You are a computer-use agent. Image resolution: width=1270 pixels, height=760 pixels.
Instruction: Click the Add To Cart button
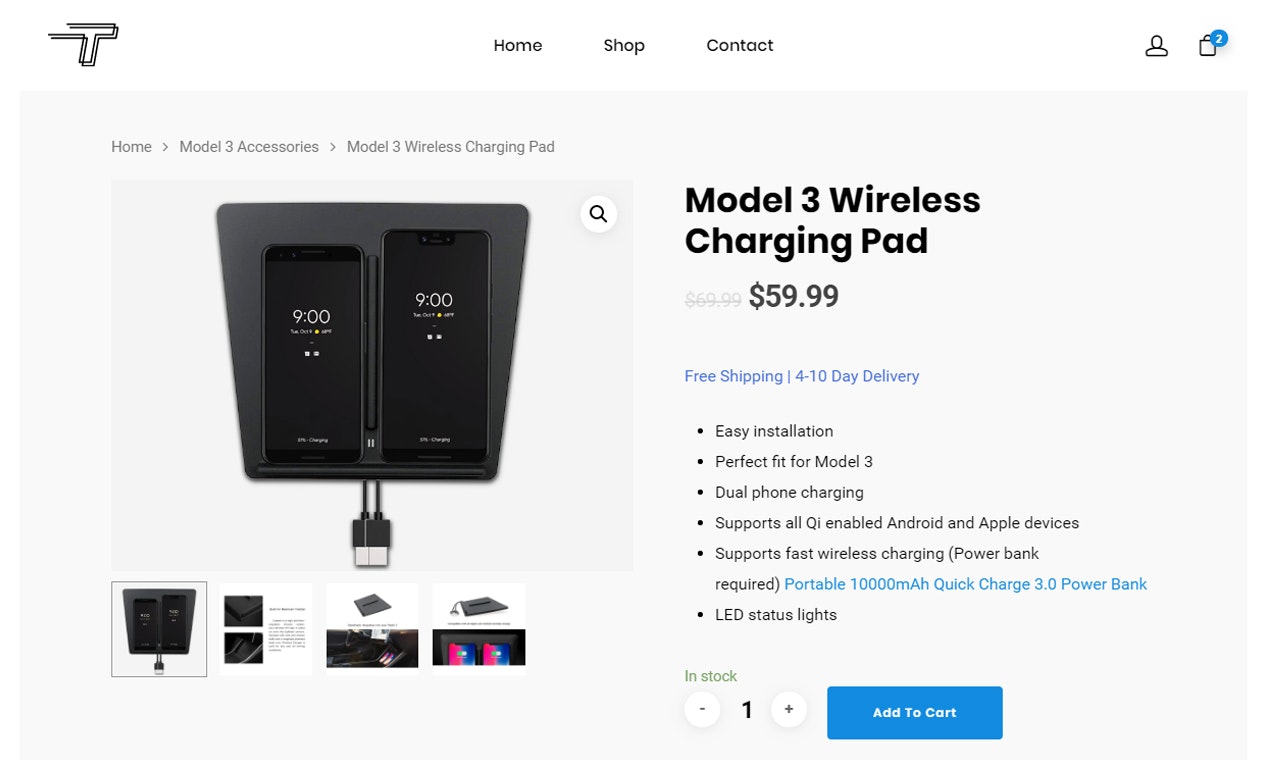[914, 712]
